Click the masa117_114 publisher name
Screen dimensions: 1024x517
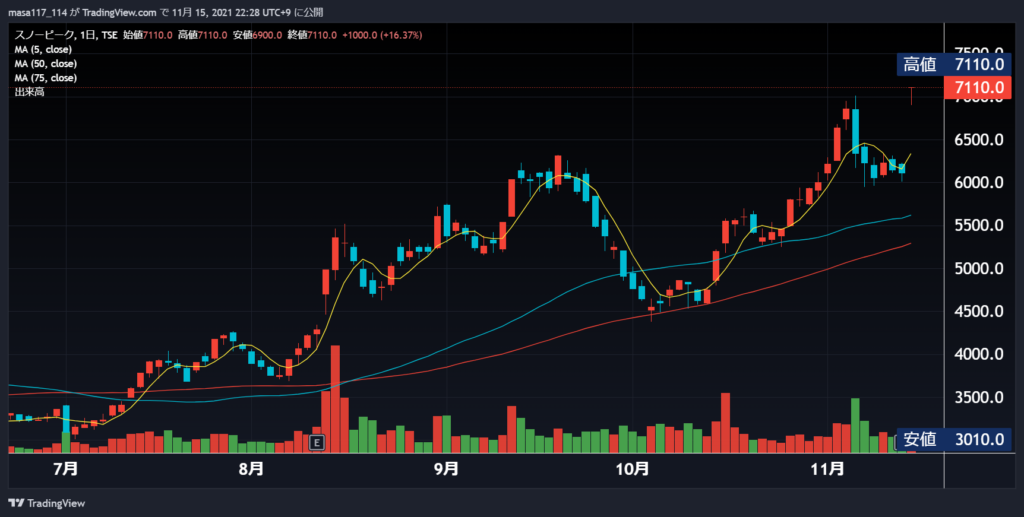(x=37, y=12)
